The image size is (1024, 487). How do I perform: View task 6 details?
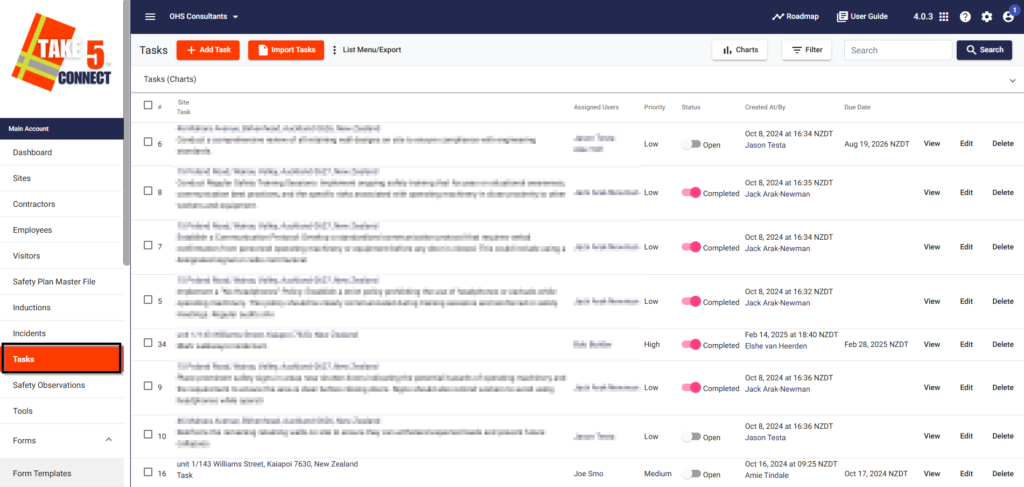932,144
